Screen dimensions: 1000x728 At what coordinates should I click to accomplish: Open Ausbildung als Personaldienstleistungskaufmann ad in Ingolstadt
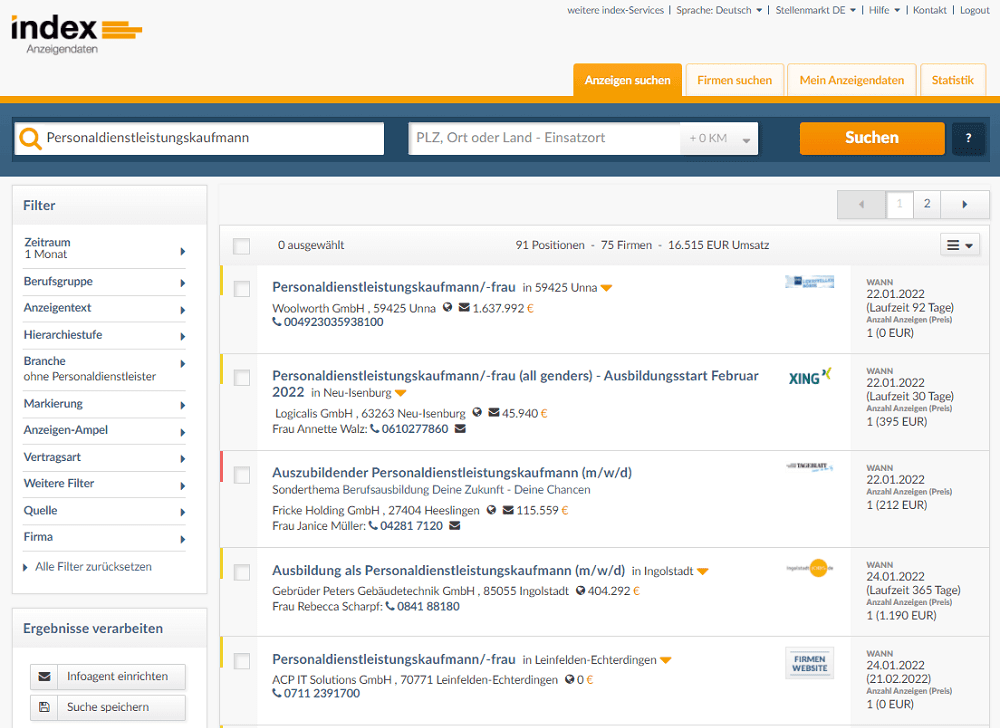(449, 571)
